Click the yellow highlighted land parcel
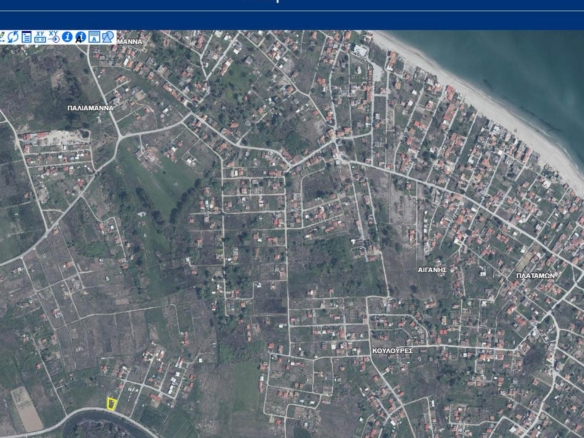 pos(112,404)
